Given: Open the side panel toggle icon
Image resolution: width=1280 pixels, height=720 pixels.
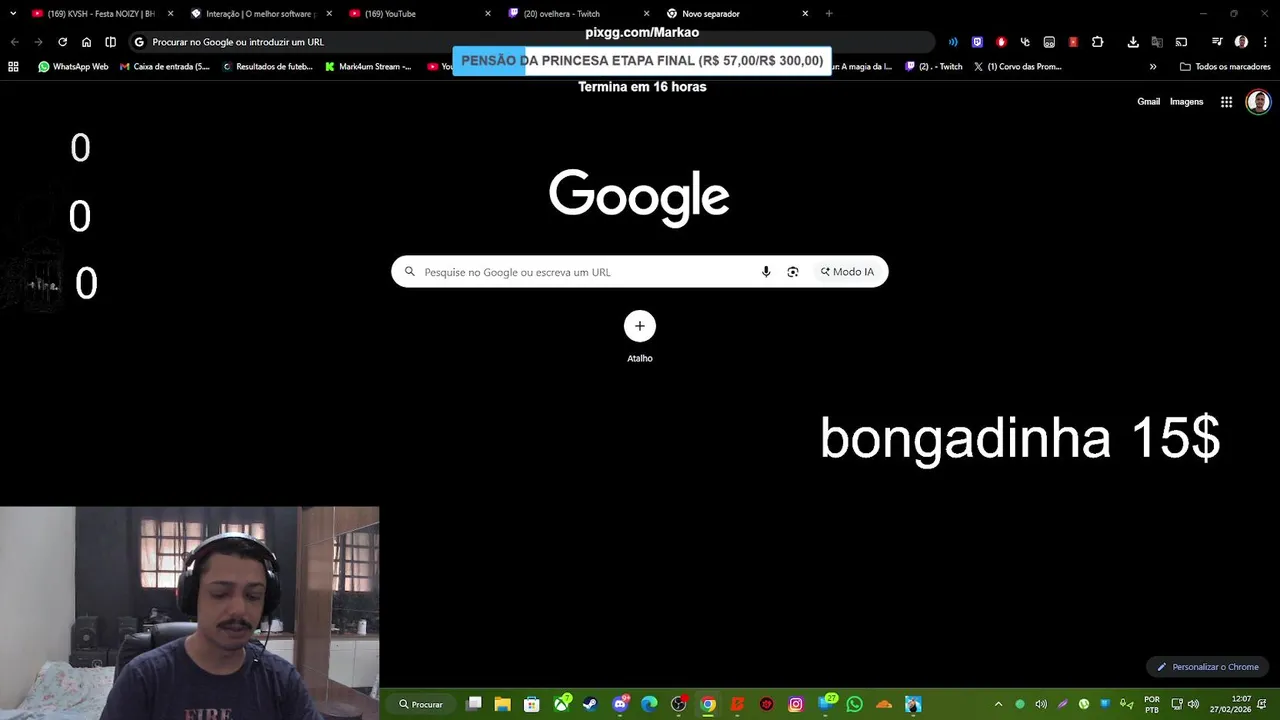Looking at the screenshot, I should 110,42.
